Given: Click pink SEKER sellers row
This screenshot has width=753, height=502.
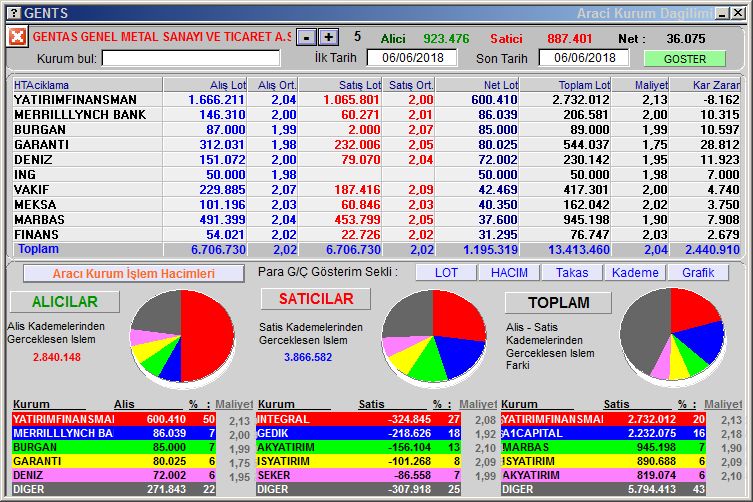Looking at the screenshot, I should point(359,475).
